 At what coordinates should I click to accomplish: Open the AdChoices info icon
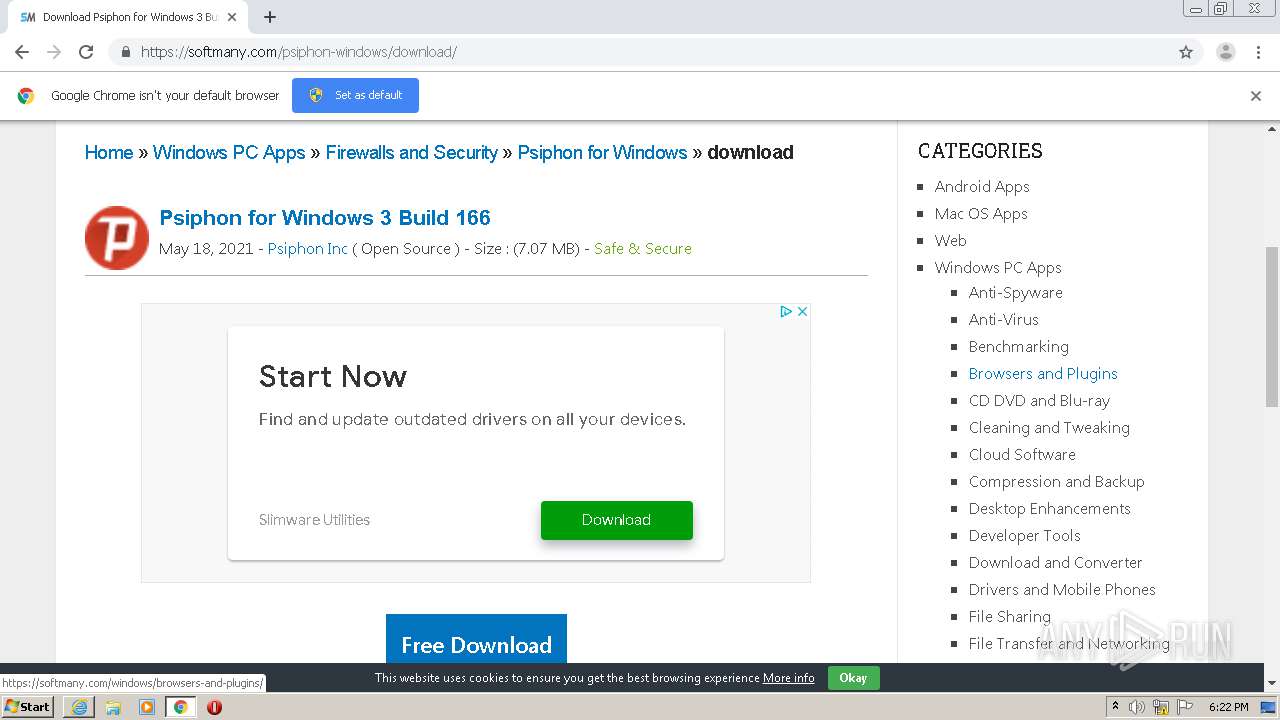[786, 312]
